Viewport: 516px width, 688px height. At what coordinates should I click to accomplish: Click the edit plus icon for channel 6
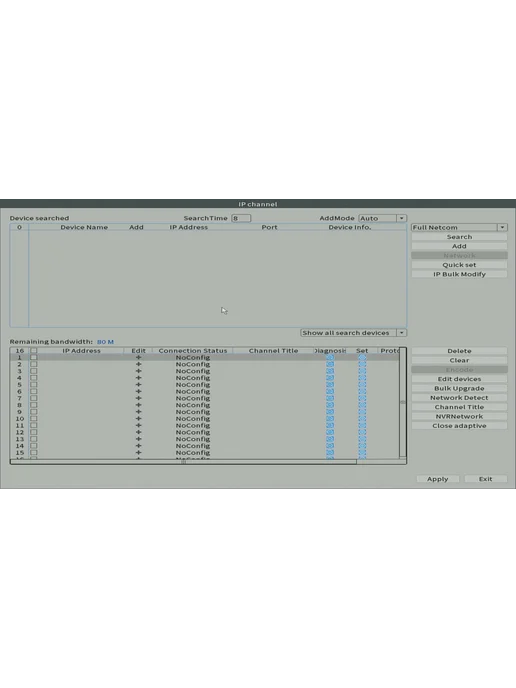[139, 391]
